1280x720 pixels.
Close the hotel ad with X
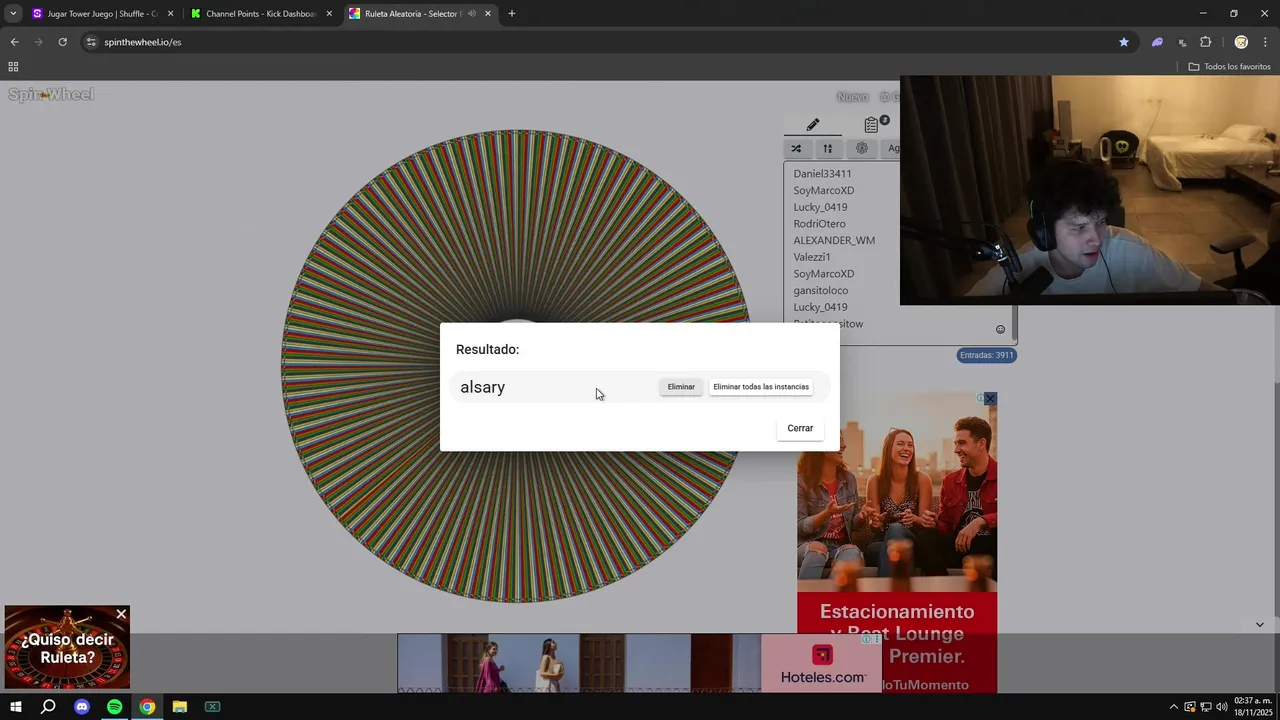click(x=990, y=399)
